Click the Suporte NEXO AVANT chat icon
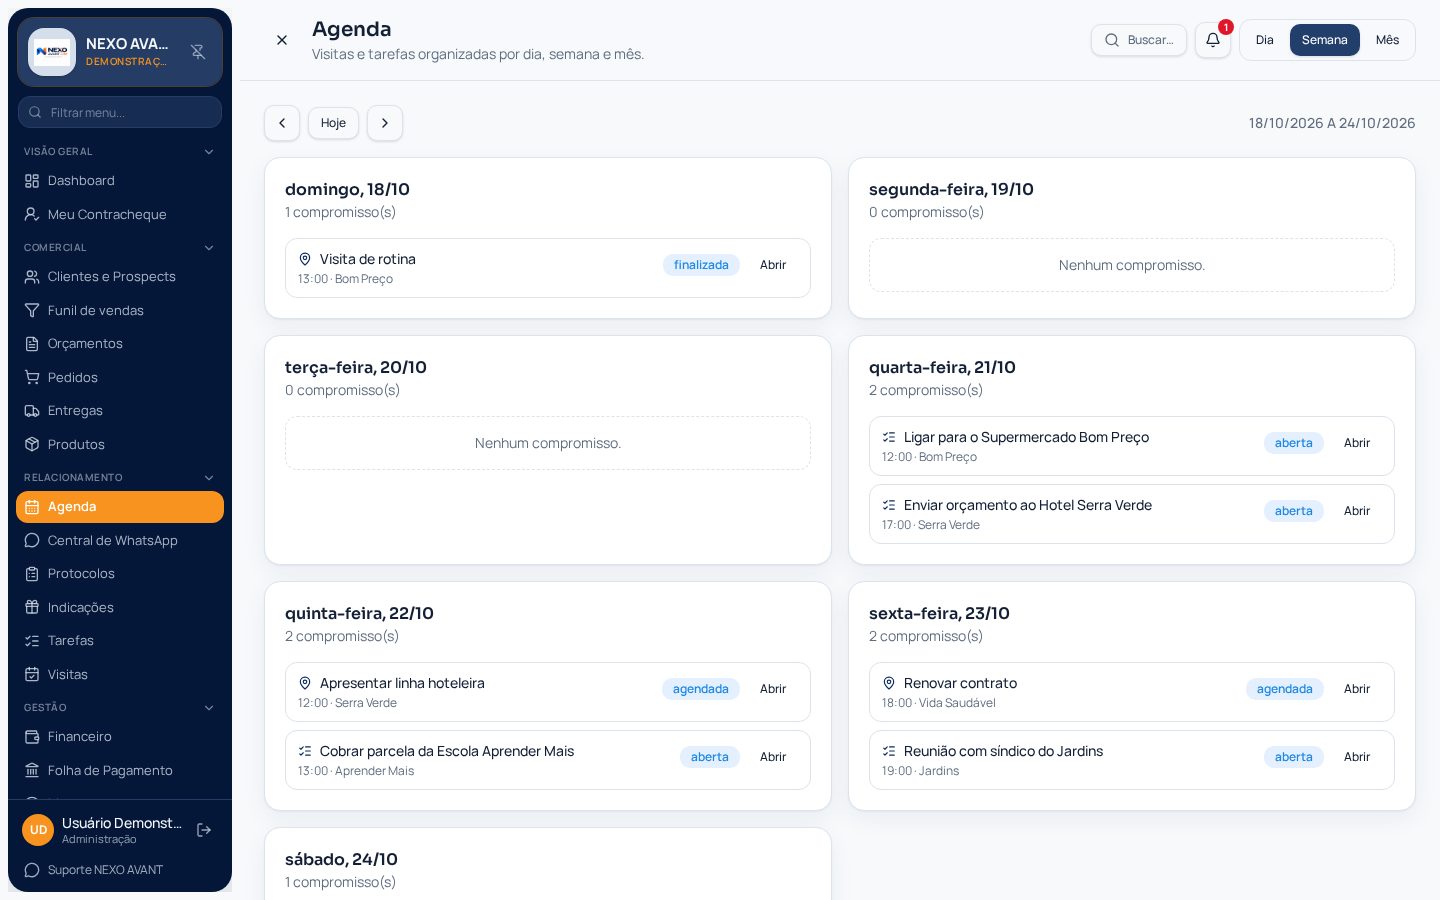The width and height of the screenshot is (1440, 900). click(x=32, y=870)
